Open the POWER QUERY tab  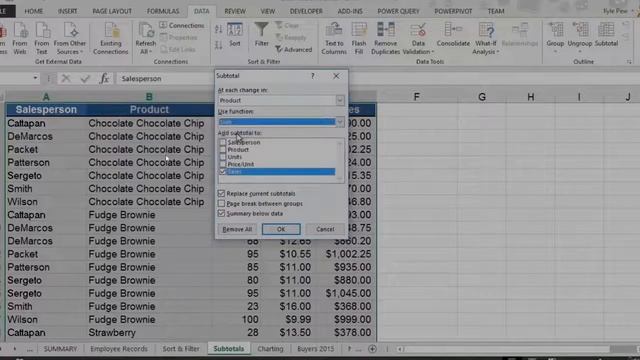tap(398, 11)
